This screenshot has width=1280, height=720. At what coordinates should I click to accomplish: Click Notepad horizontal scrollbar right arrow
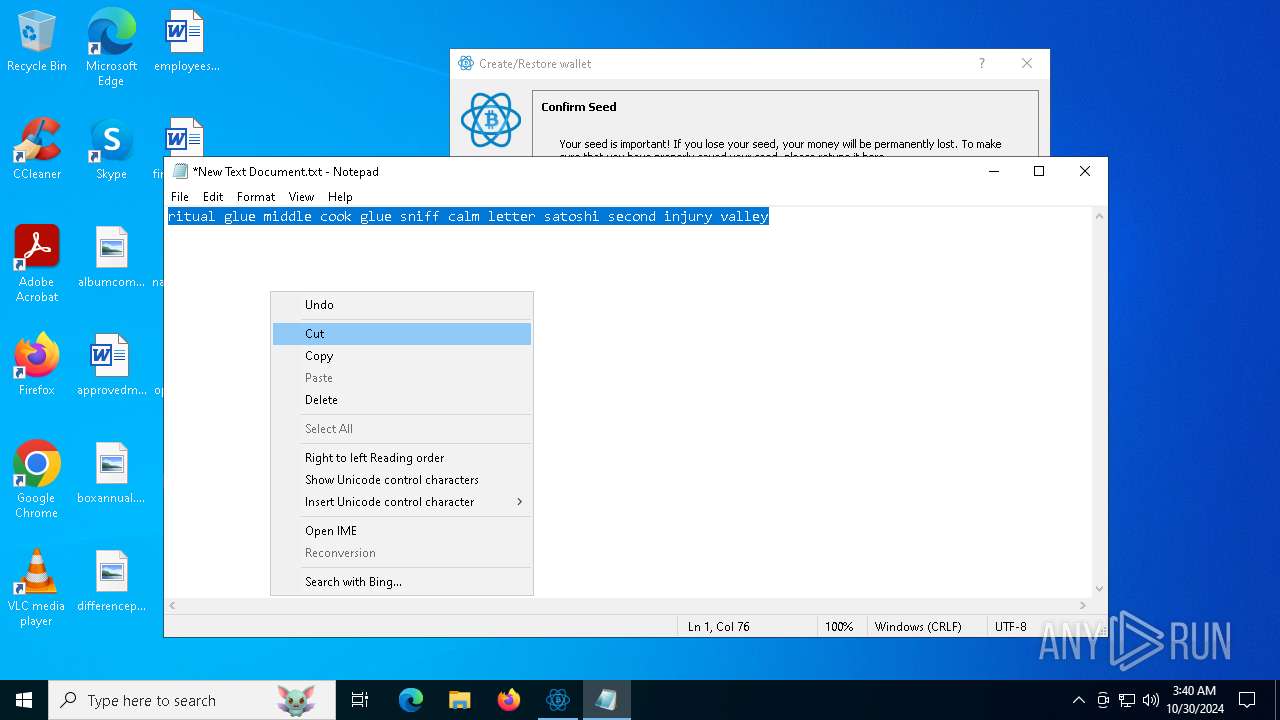point(1083,605)
